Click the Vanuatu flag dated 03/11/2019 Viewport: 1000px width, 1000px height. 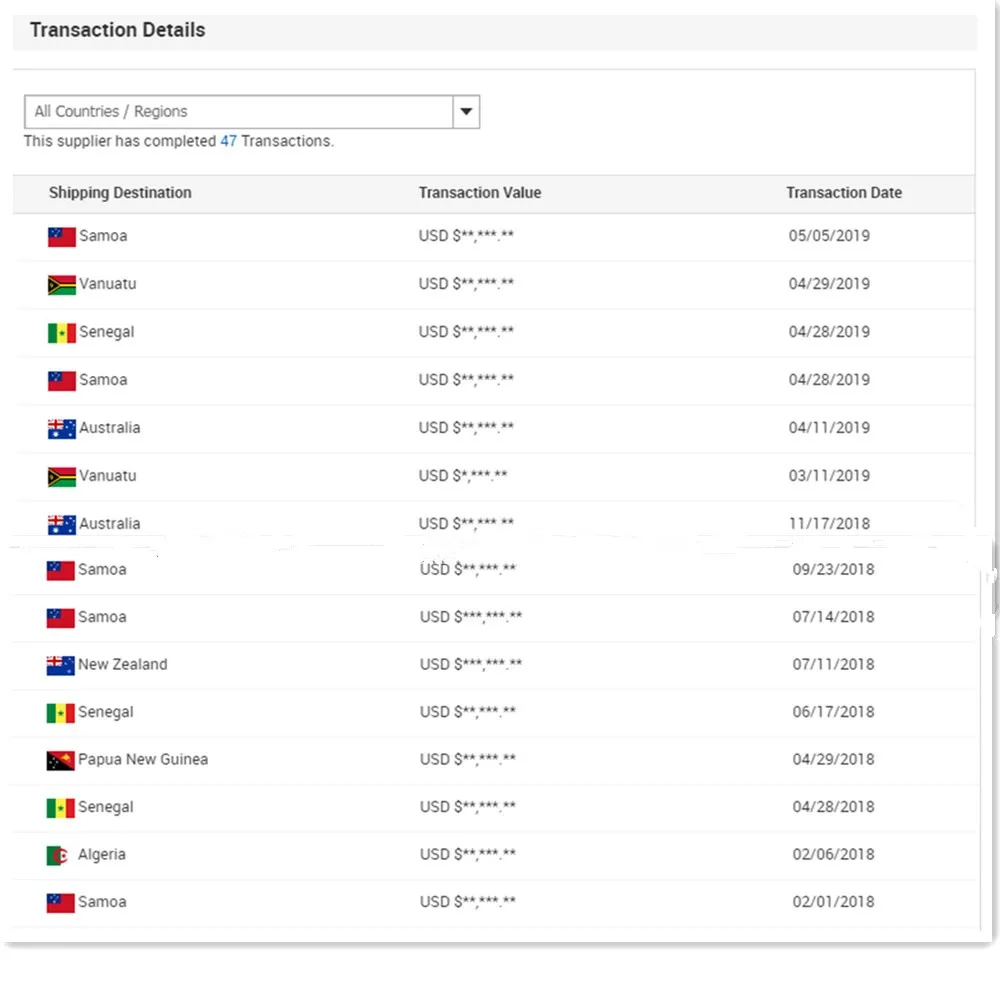(x=61, y=477)
